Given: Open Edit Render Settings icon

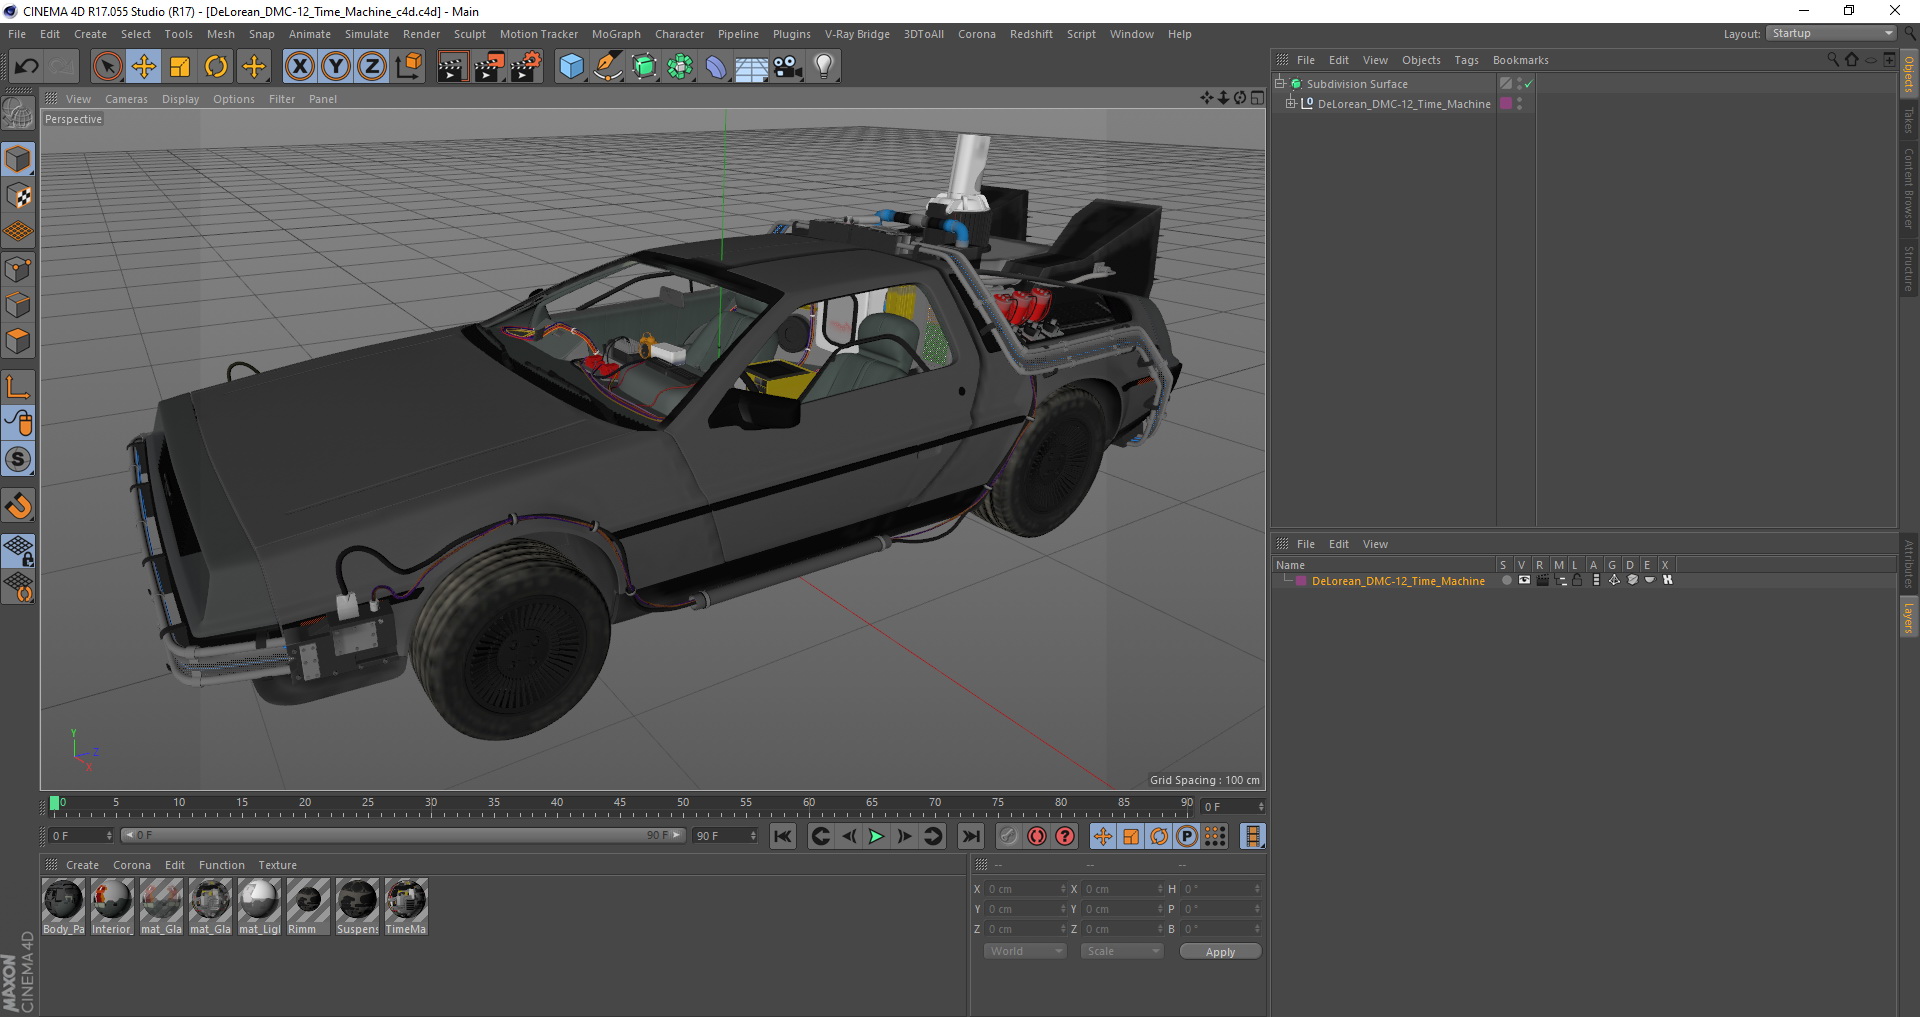Looking at the screenshot, I should tap(526, 67).
